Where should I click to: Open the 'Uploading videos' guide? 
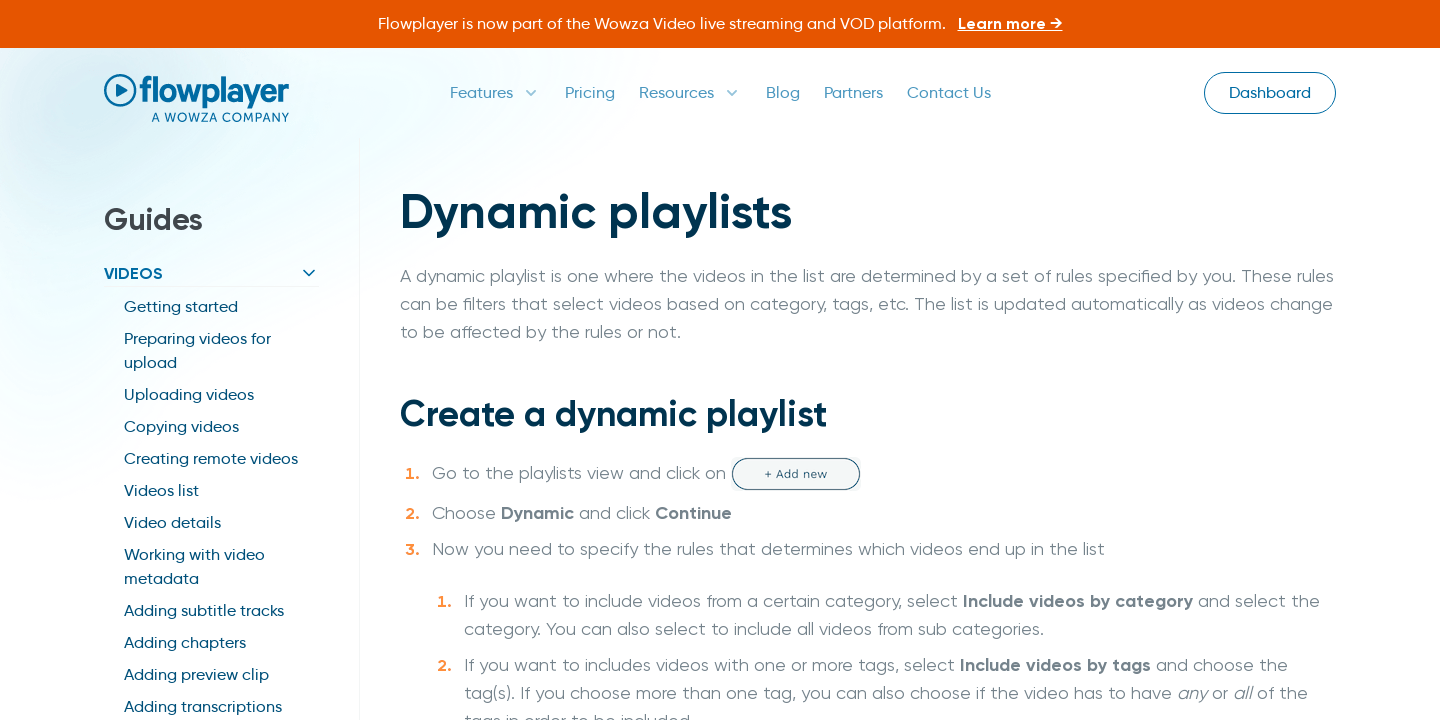point(188,395)
